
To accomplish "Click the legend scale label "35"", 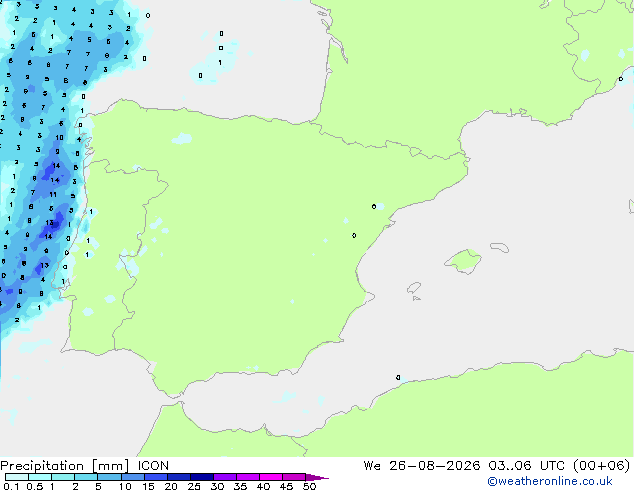I will tap(240, 486).
